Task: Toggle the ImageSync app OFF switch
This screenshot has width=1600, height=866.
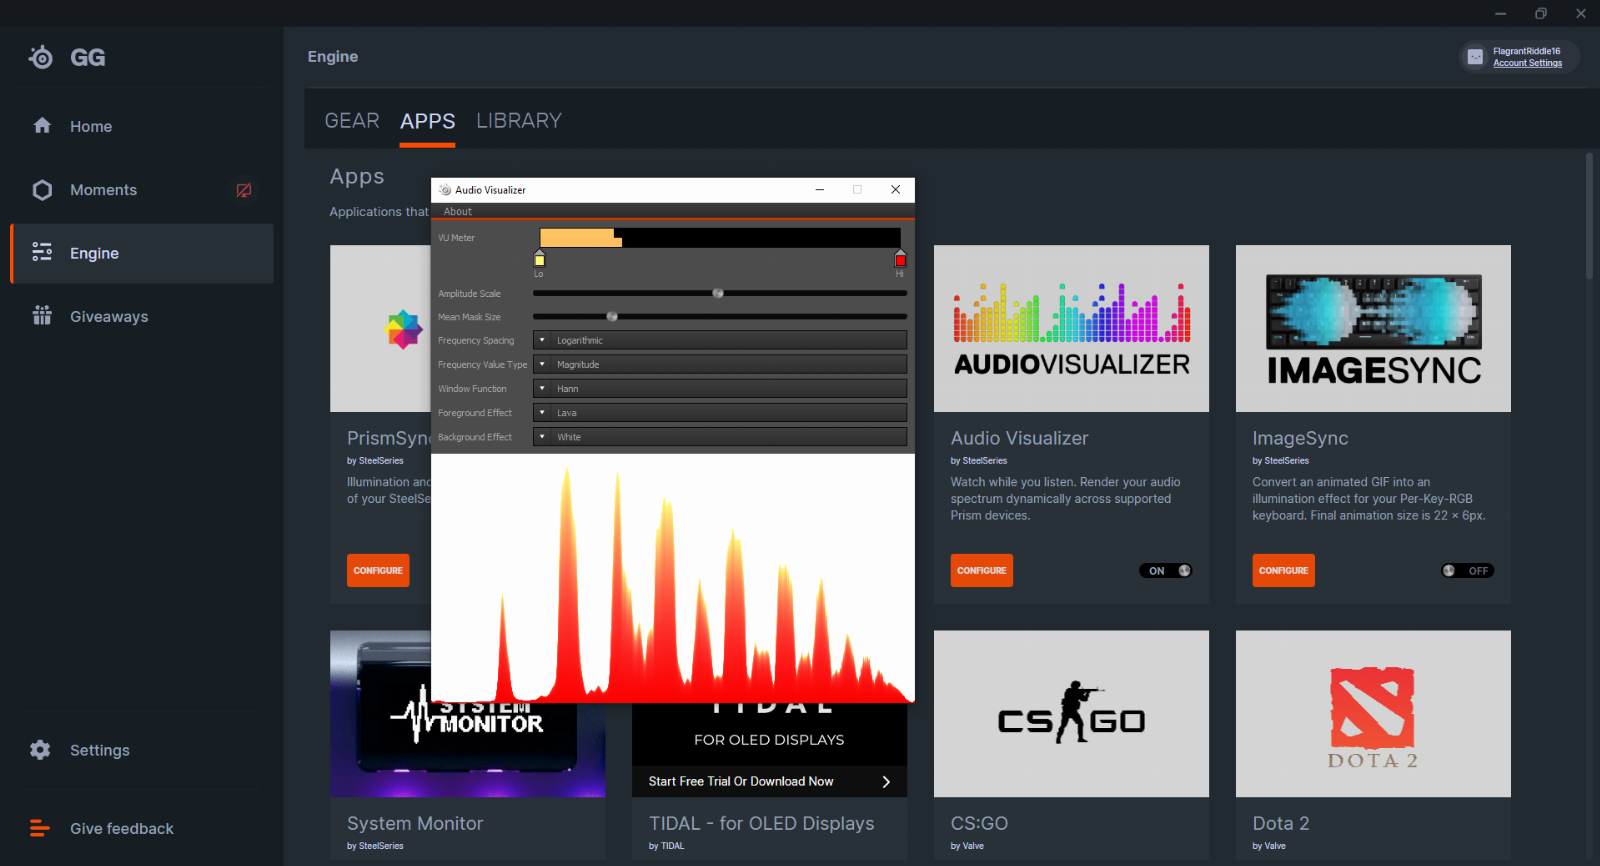Action: [1467, 571]
